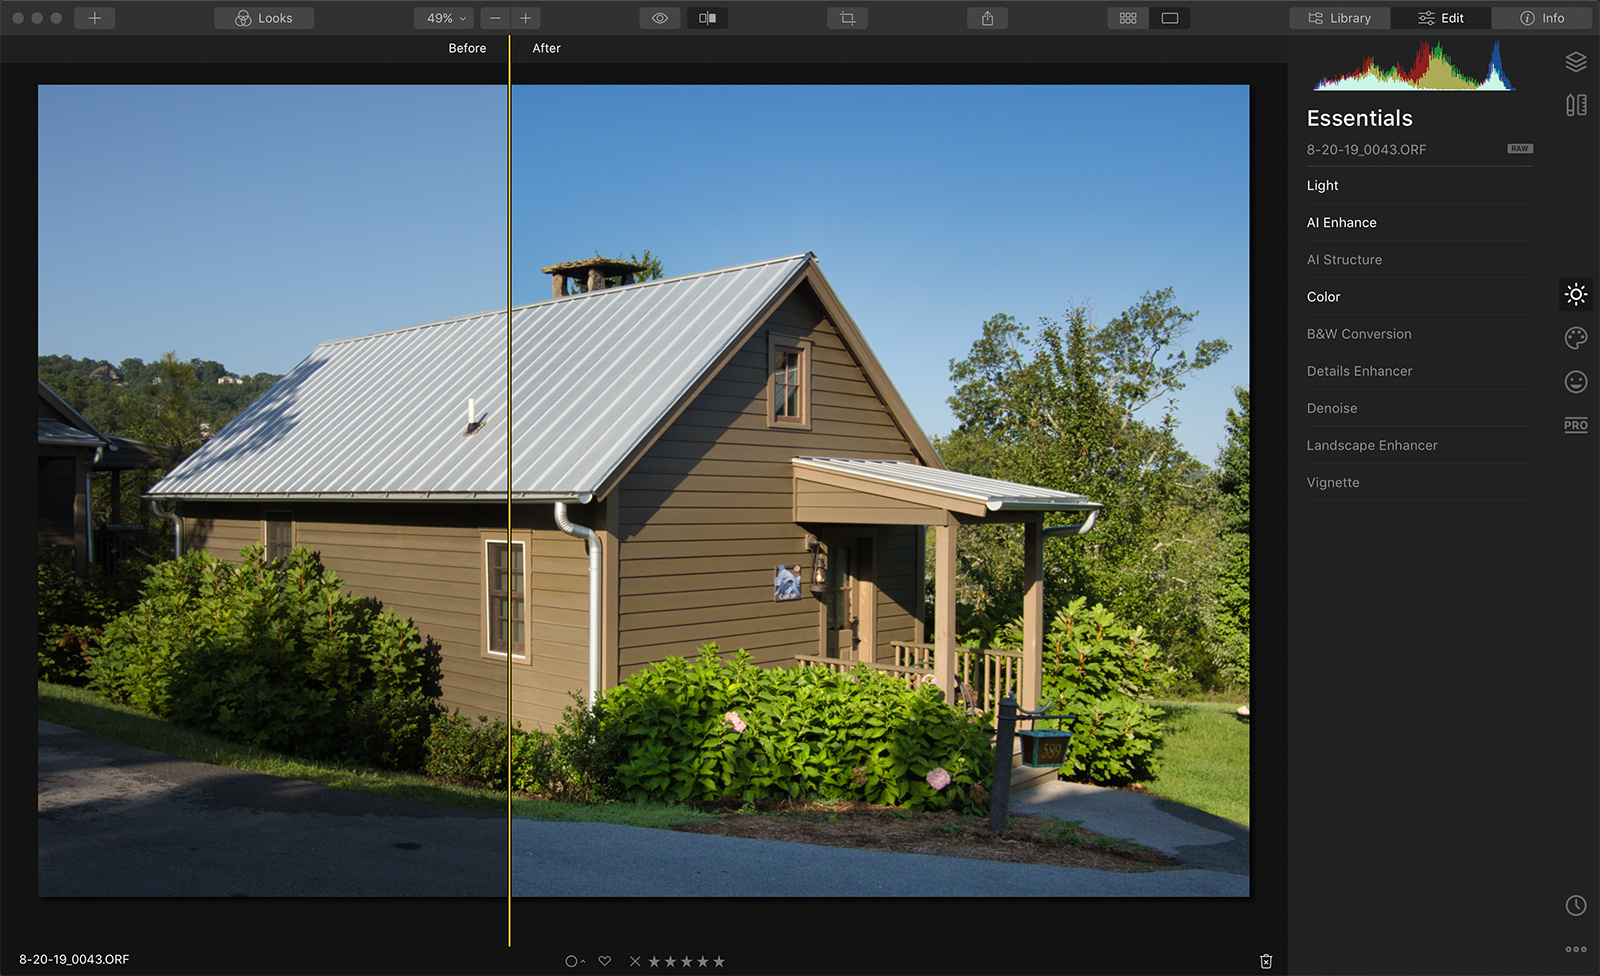Screen dimensions: 1600x976
Task: Open the edit History clock
Action: point(1576,905)
